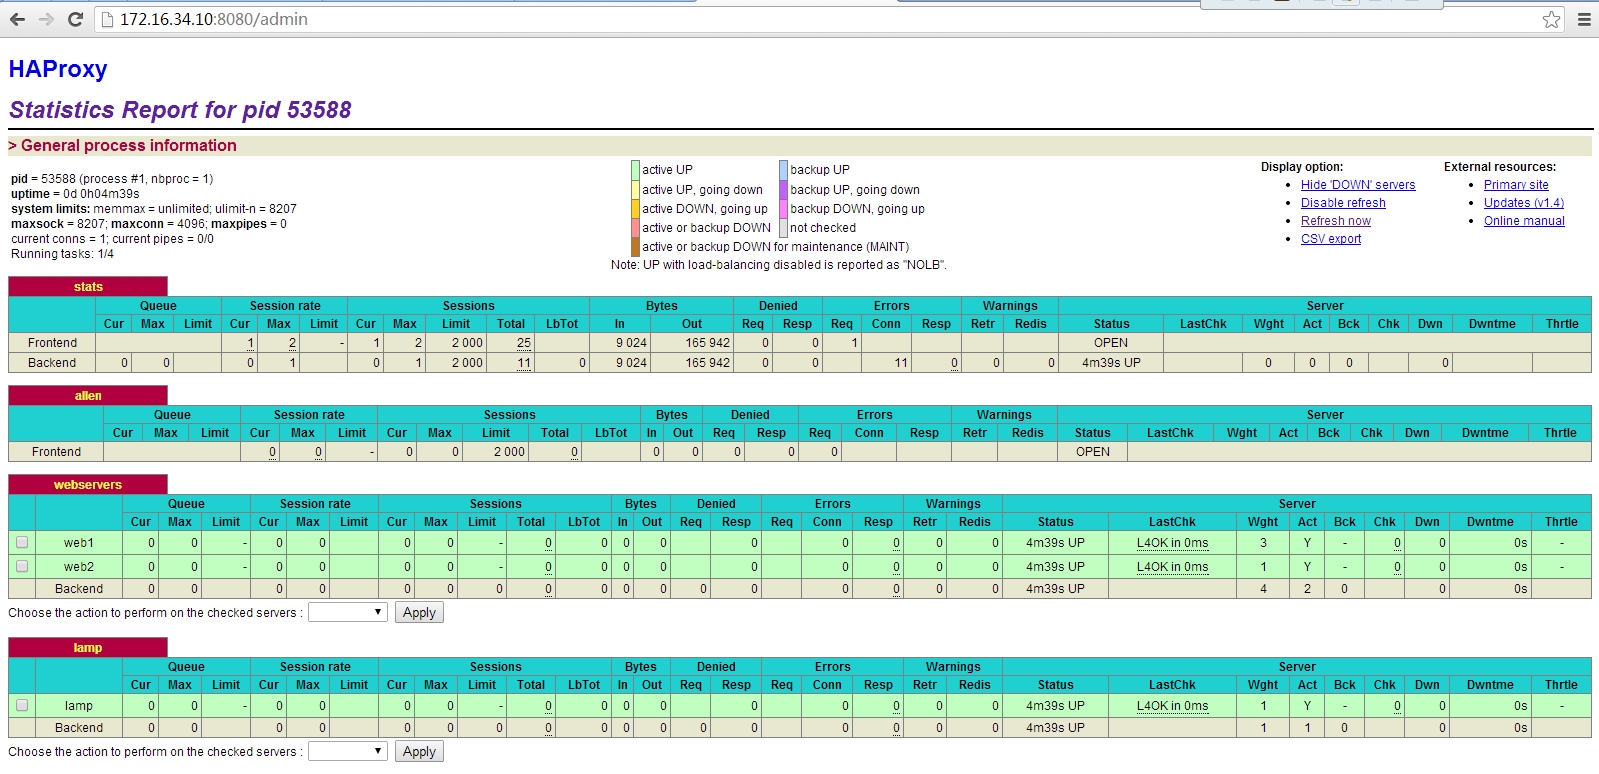
Task: Tick the checkbox for server web1
Action: (22, 542)
